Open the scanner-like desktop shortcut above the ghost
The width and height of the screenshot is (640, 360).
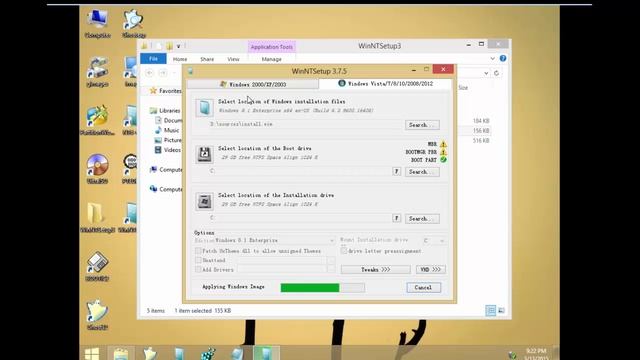pyautogui.click(x=98, y=266)
